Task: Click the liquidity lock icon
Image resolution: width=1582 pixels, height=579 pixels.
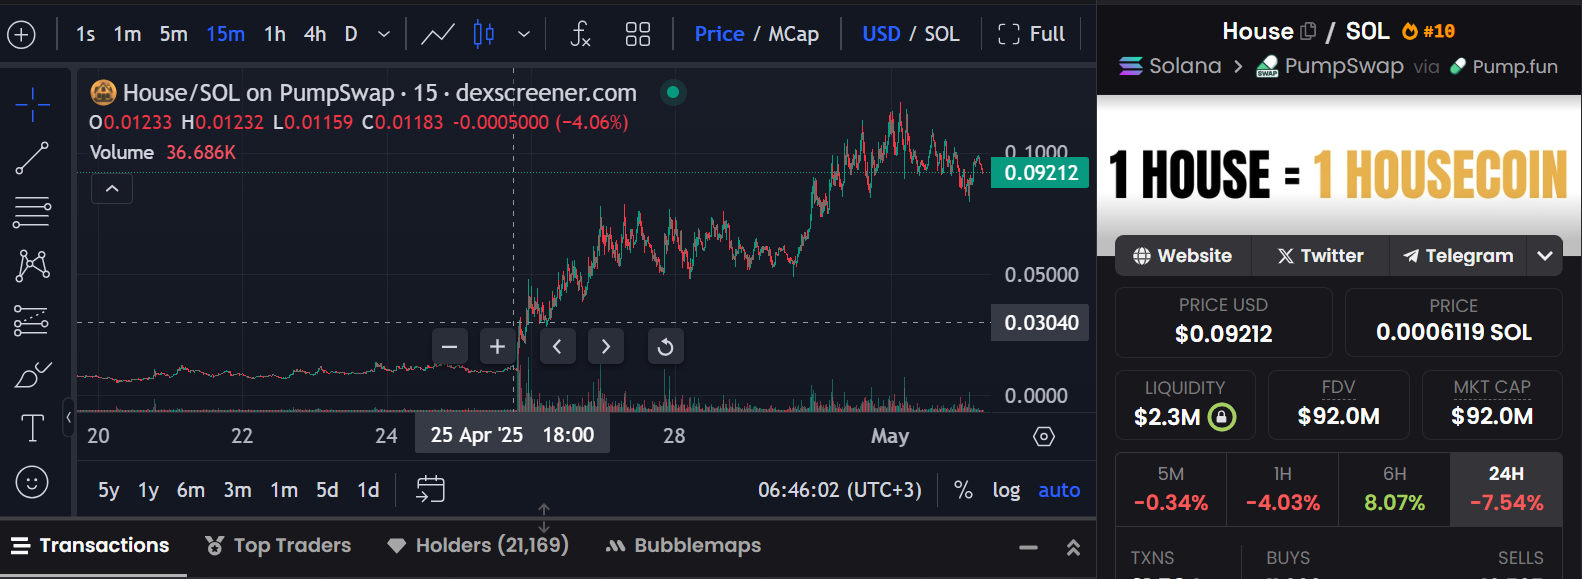Action: click(x=1222, y=417)
